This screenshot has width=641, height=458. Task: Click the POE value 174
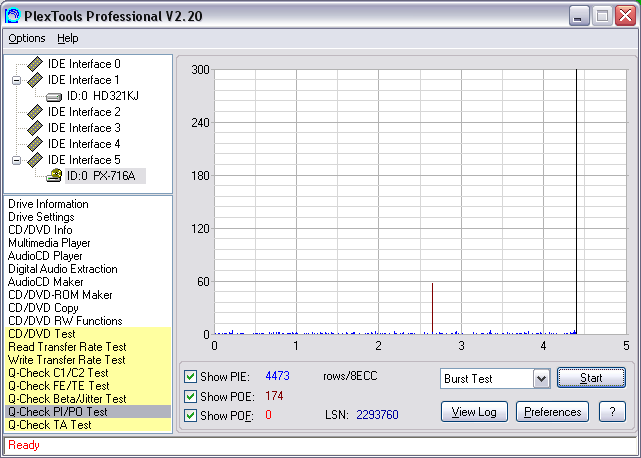pyautogui.click(x=274, y=396)
